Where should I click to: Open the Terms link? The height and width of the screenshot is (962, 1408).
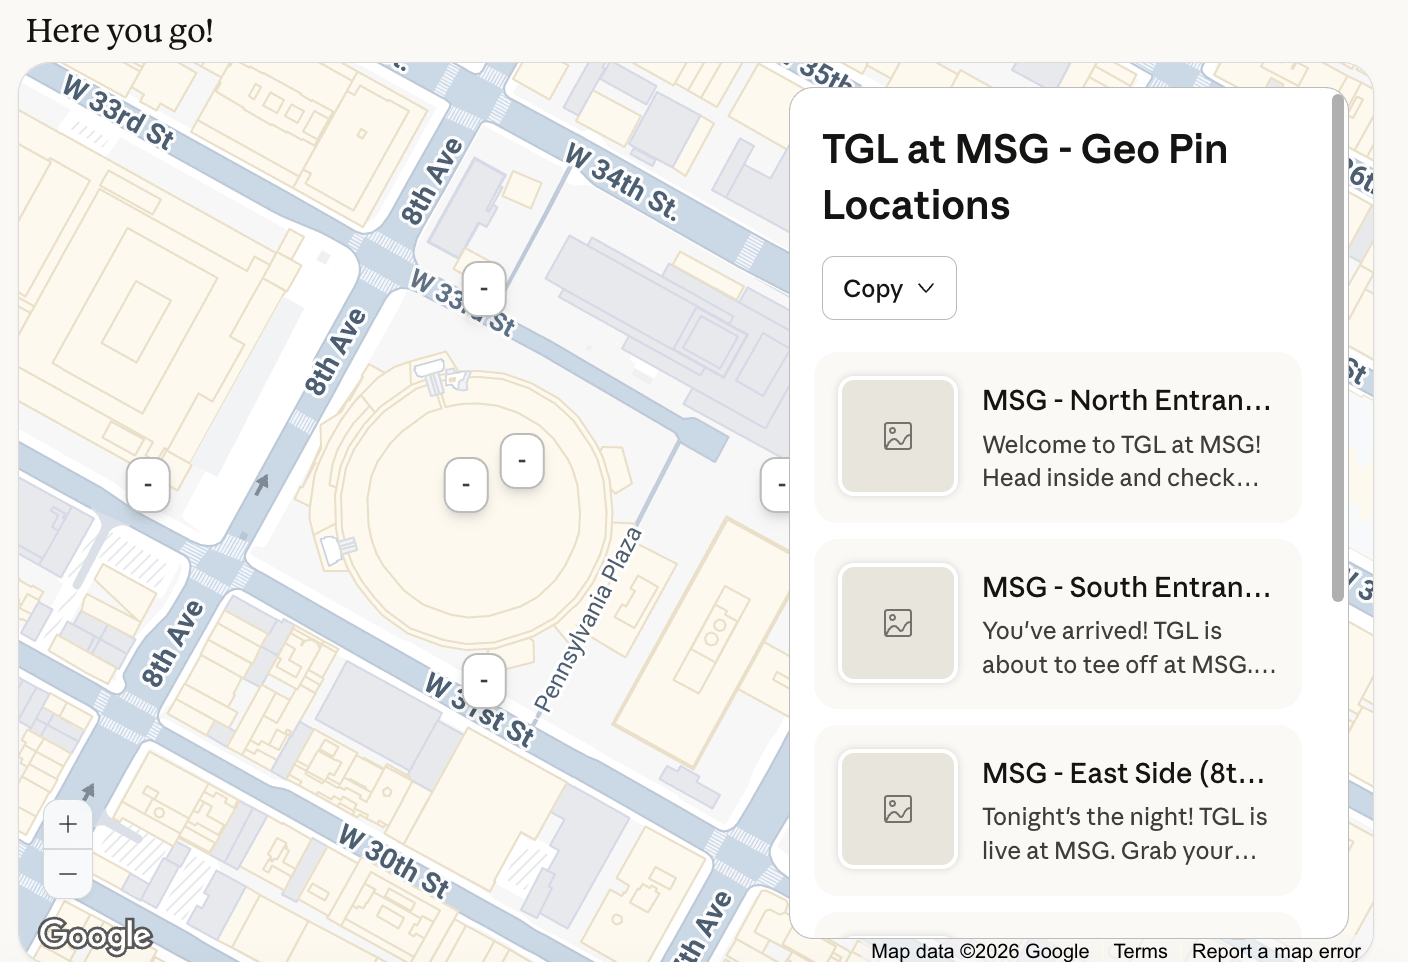coord(1140,951)
